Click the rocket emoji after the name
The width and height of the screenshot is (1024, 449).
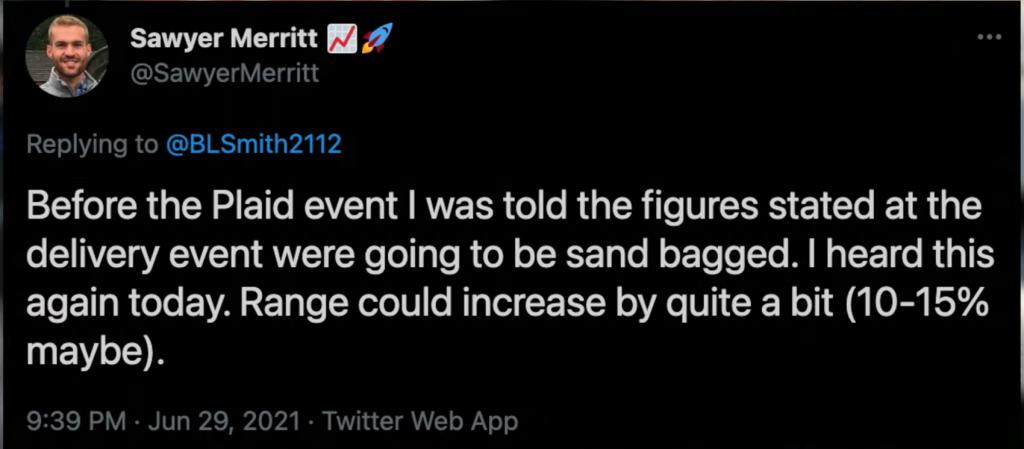[376, 38]
